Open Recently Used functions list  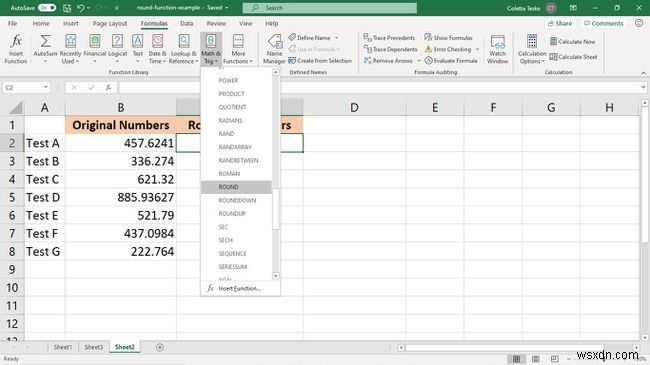click(70, 49)
